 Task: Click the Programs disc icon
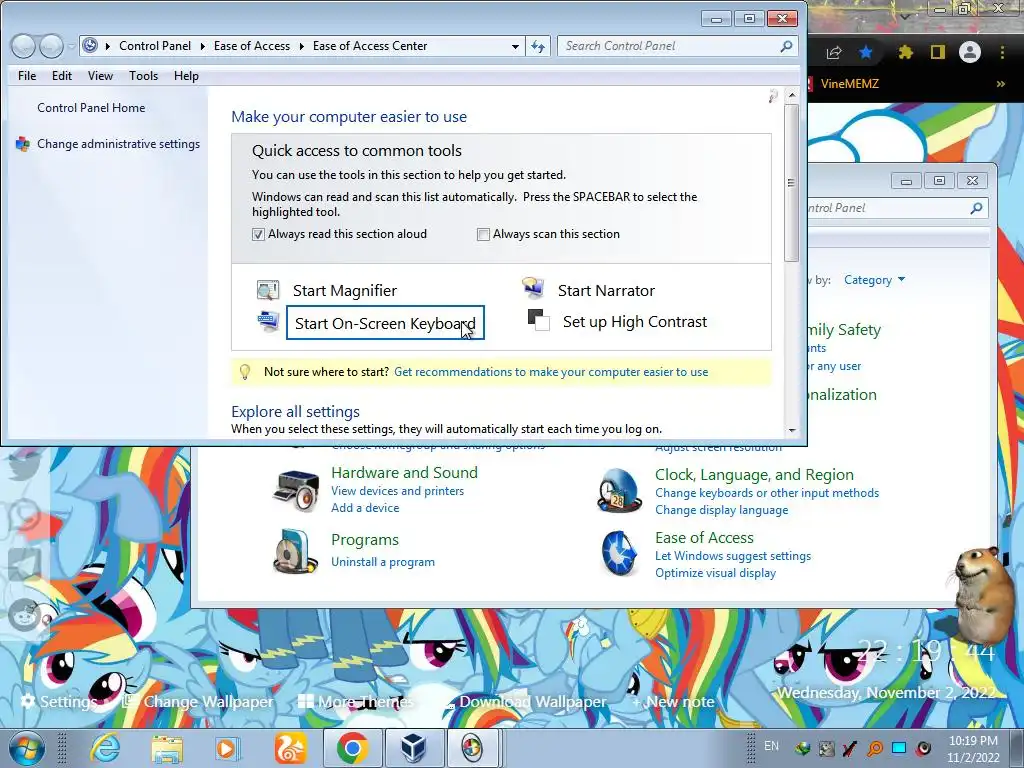point(296,551)
